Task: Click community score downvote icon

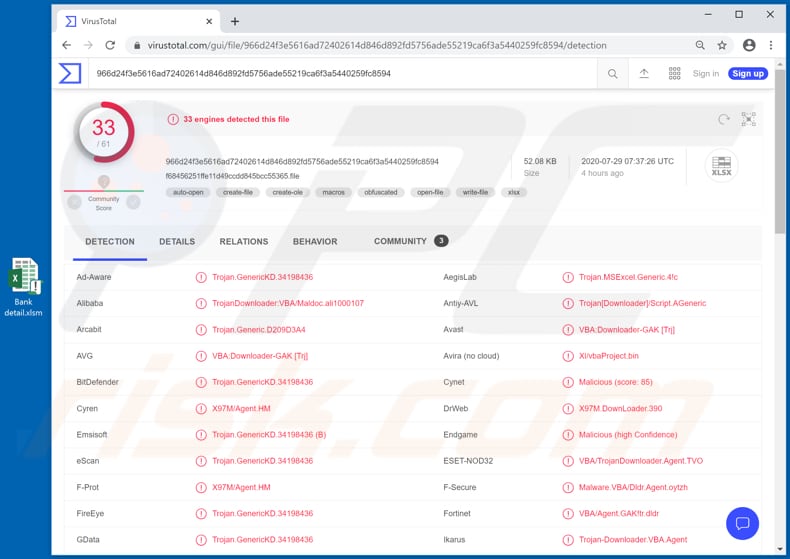Action: 74,202
